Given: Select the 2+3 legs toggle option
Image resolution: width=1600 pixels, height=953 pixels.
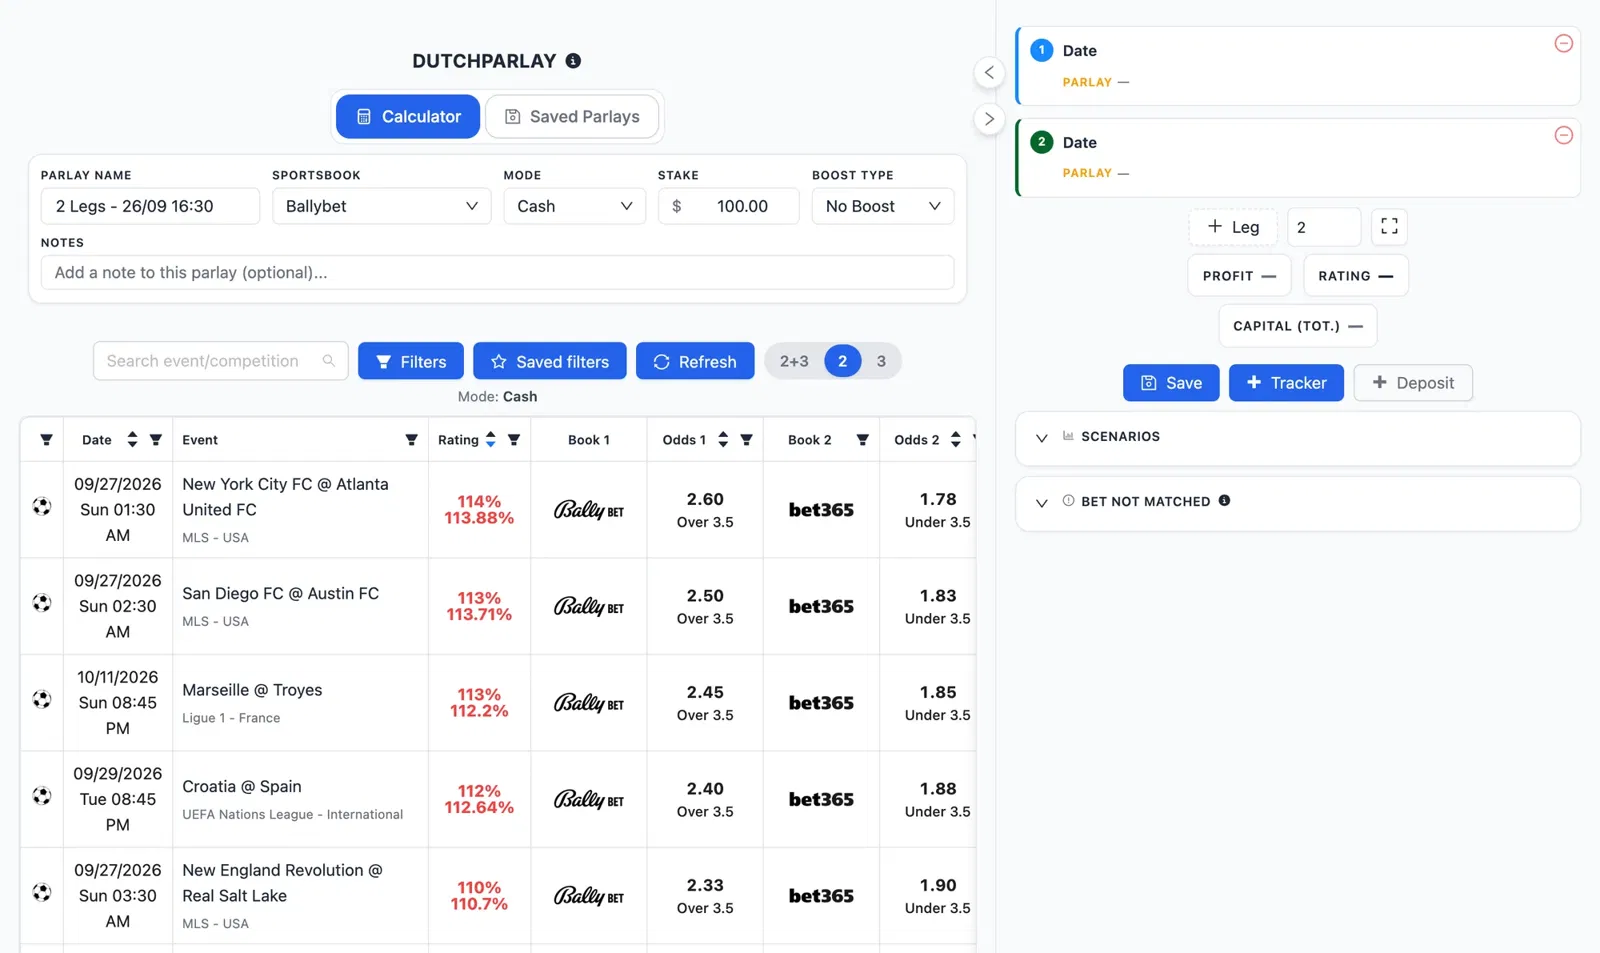Looking at the screenshot, I should click(x=794, y=361).
